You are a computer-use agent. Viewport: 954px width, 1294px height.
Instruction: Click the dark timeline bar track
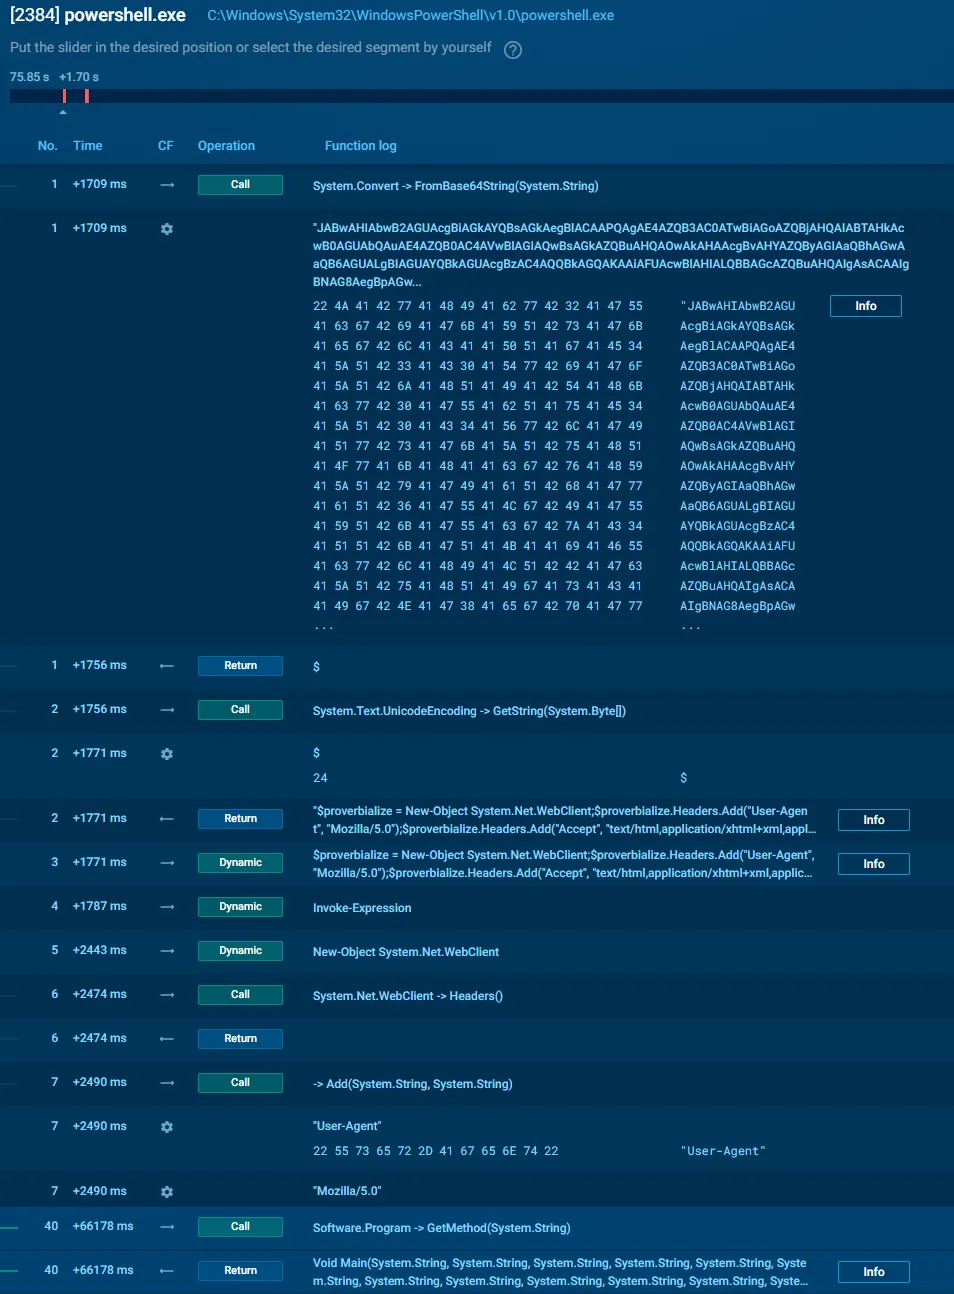481,96
